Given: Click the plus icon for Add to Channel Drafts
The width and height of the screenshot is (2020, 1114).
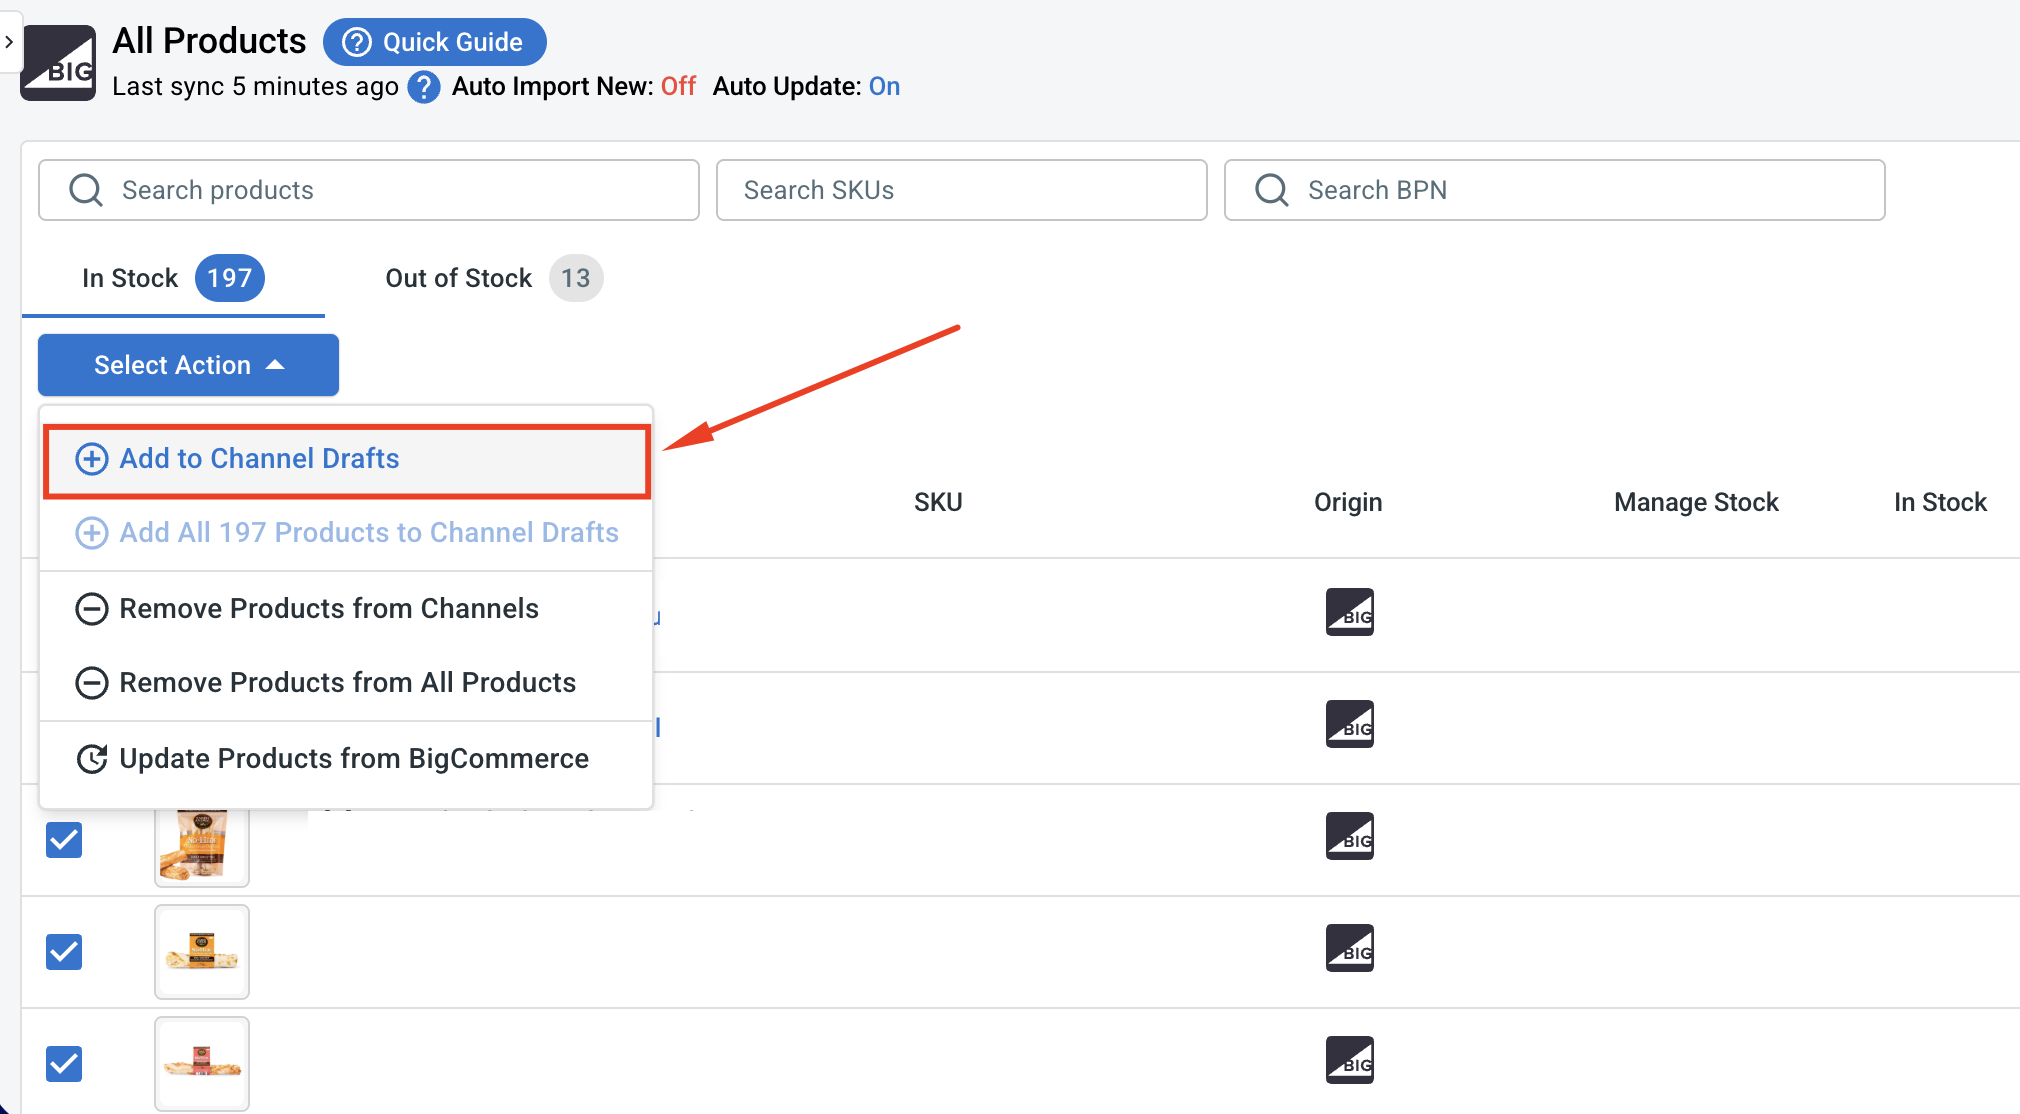Looking at the screenshot, I should (92, 459).
